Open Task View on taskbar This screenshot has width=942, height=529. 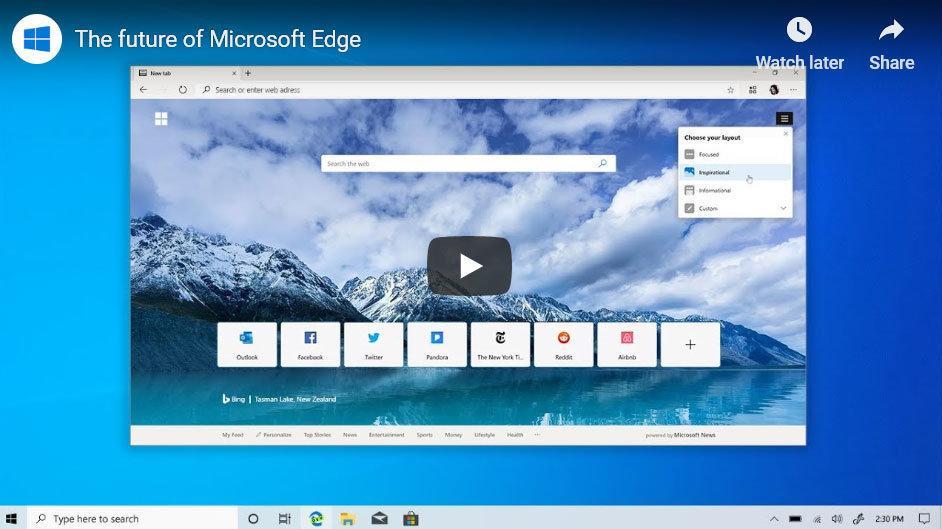point(285,519)
